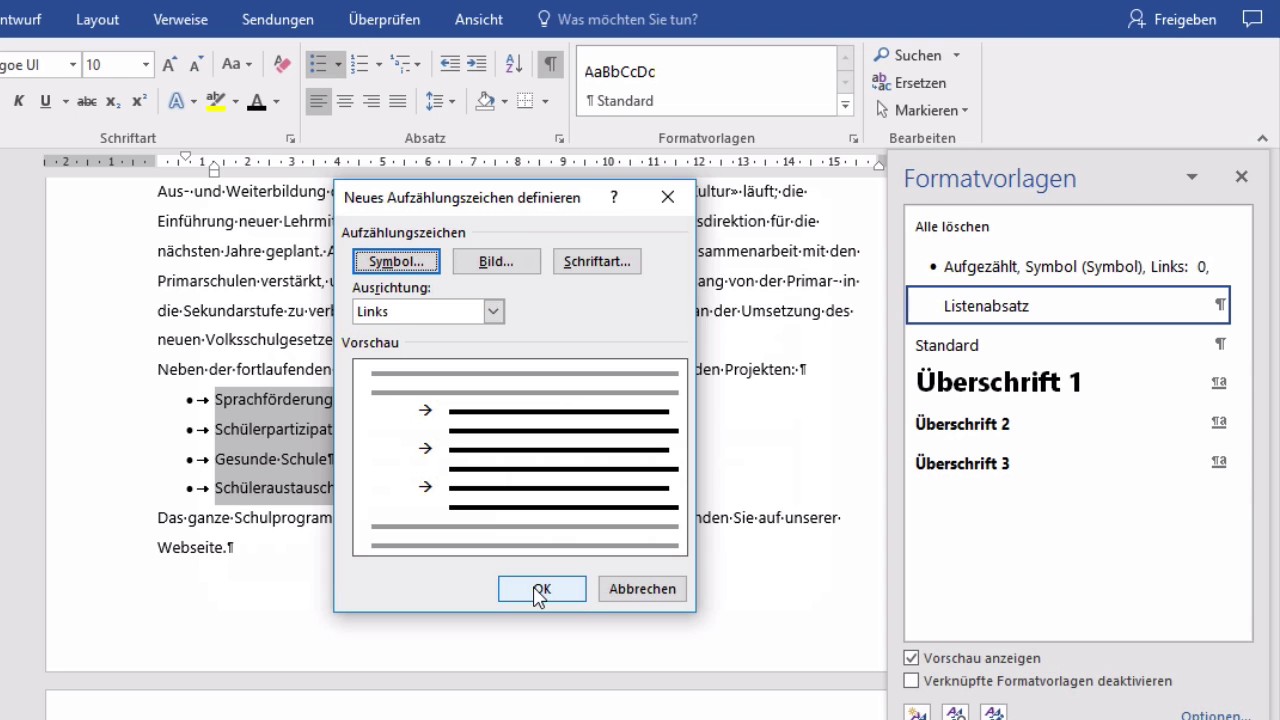Open Formatvorlagen pane options arrow
The image size is (1280, 720).
point(1192,177)
